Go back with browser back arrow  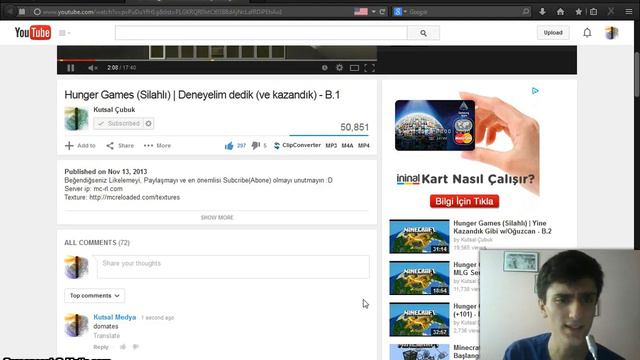click(10, 12)
